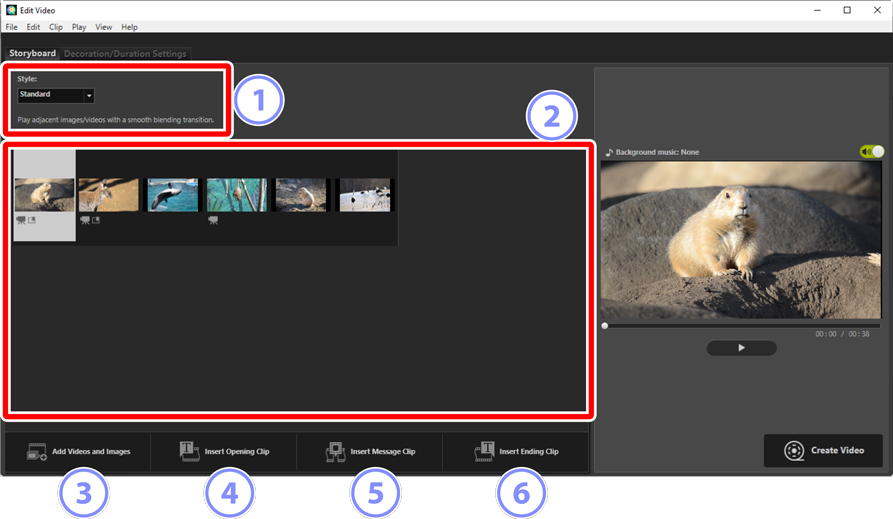The width and height of the screenshot is (893, 519).
Task: Click the Create Video reel icon
Action: [x=793, y=451]
